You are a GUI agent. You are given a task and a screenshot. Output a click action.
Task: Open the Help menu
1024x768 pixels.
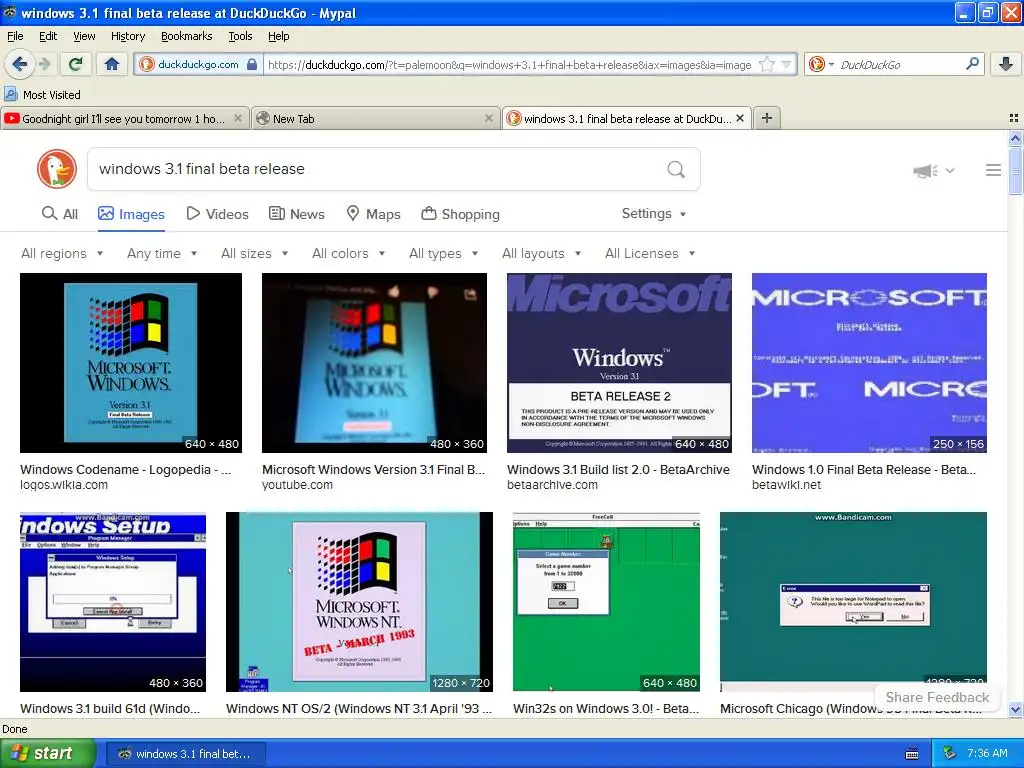coord(278,36)
